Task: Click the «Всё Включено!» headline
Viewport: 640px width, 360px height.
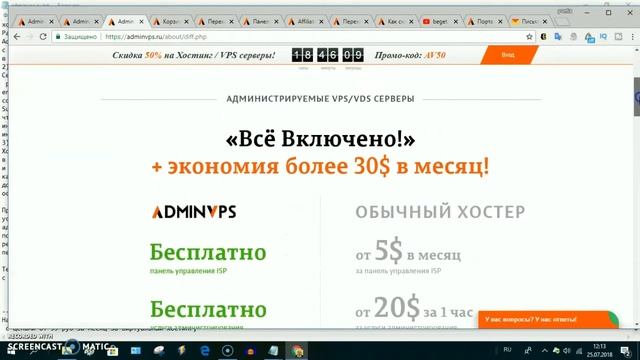Action: 320,139
